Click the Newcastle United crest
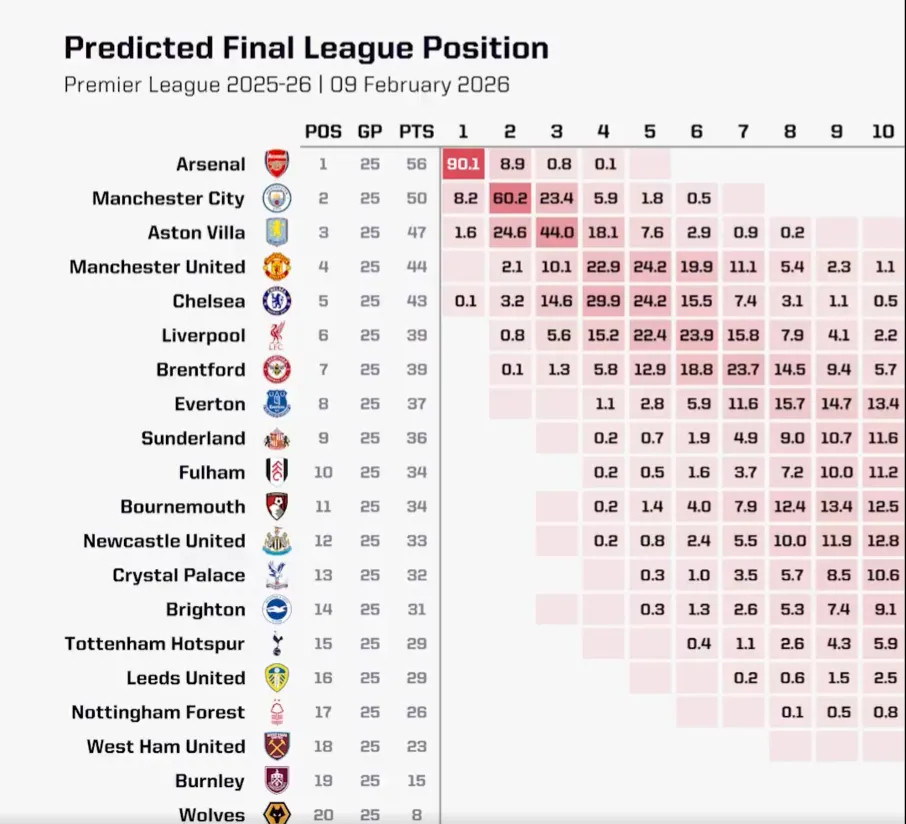The height and width of the screenshot is (824, 906). coord(277,541)
